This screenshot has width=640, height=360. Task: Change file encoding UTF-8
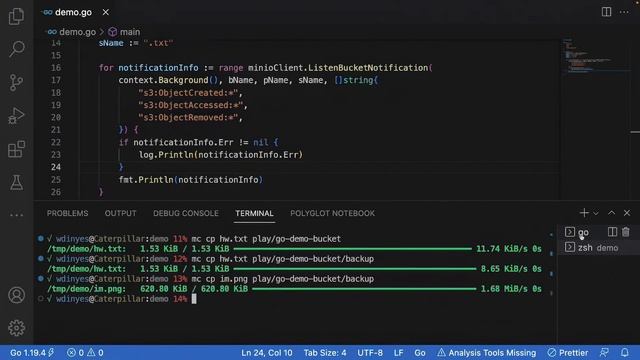[370, 353]
